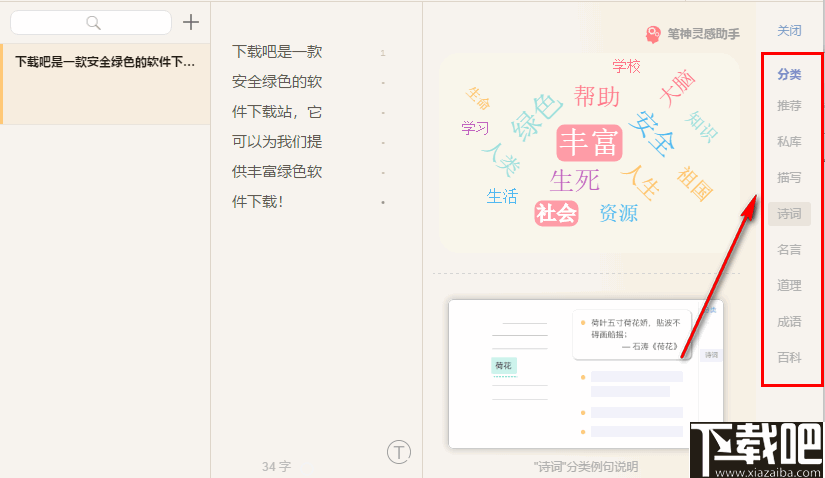Choose the 描写 category
This screenshot has width=825, height=478.
[x=789, y=177]
